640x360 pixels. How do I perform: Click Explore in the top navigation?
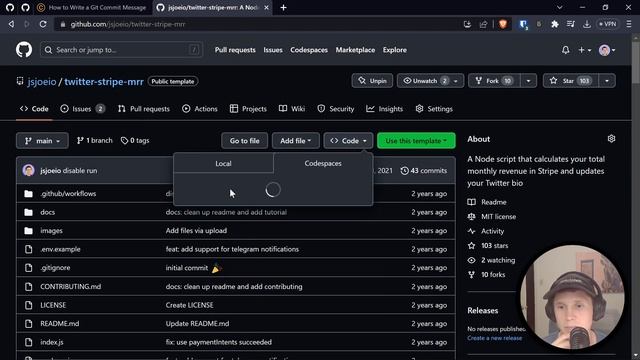(x=395, y=50)
